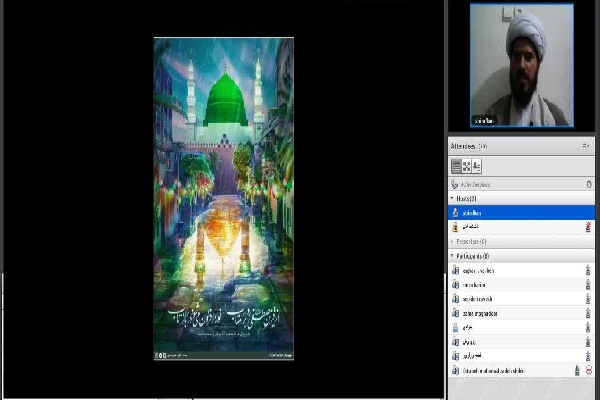The image size is (600, 400).
Task: Switch to attendee status view icon
Action: pyautogui.click(x=476, y=166)
